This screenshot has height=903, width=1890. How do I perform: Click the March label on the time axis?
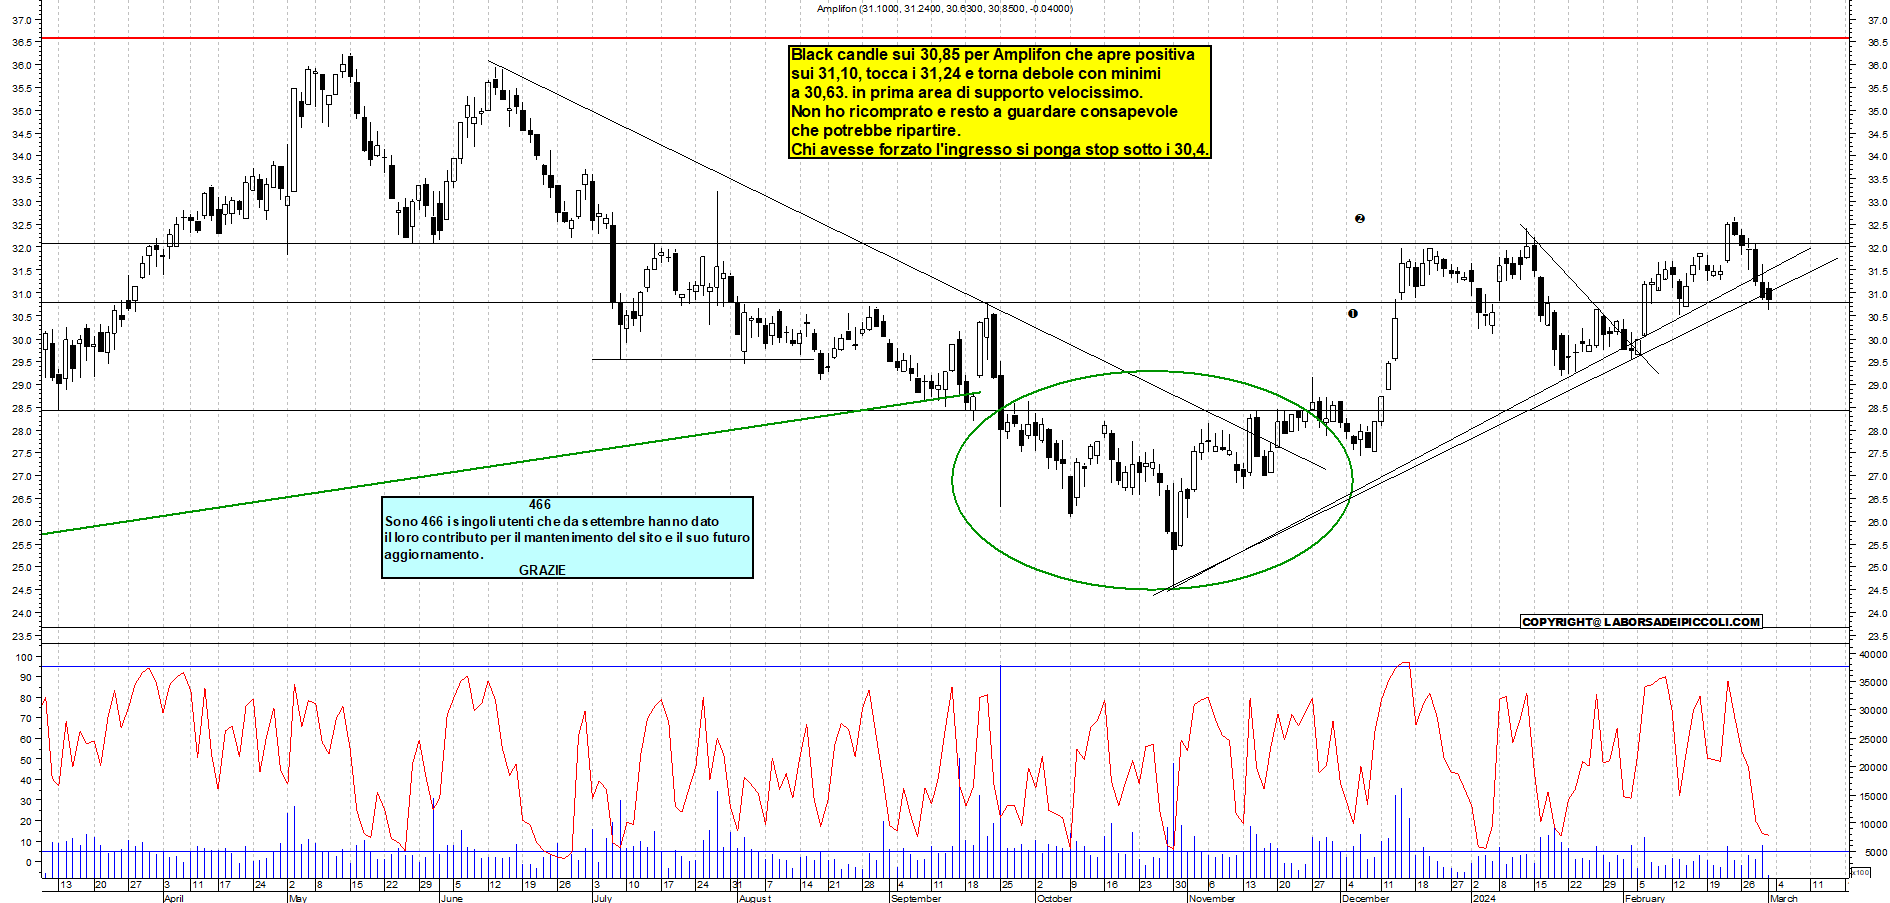click(1783, 898)
